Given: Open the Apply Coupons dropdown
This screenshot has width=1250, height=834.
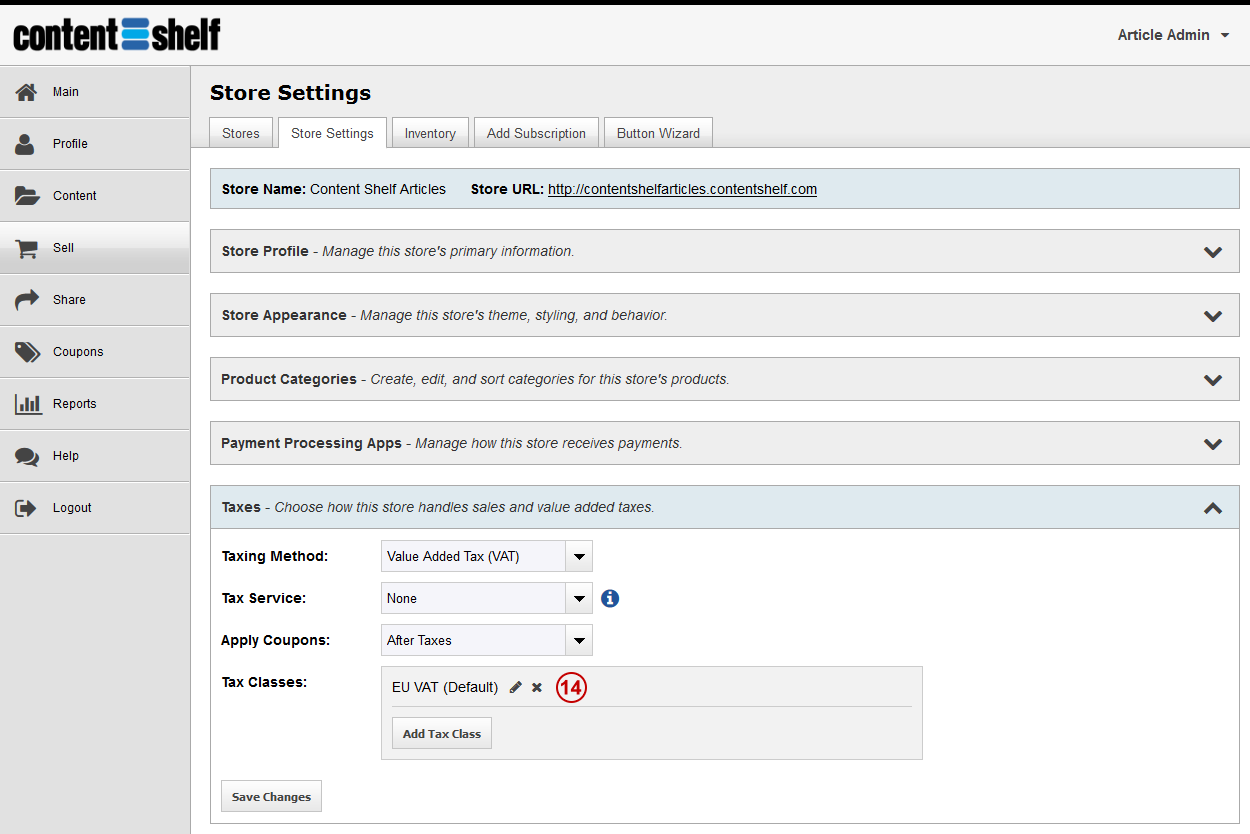Looking at the screenshot, I should (487, 640).
